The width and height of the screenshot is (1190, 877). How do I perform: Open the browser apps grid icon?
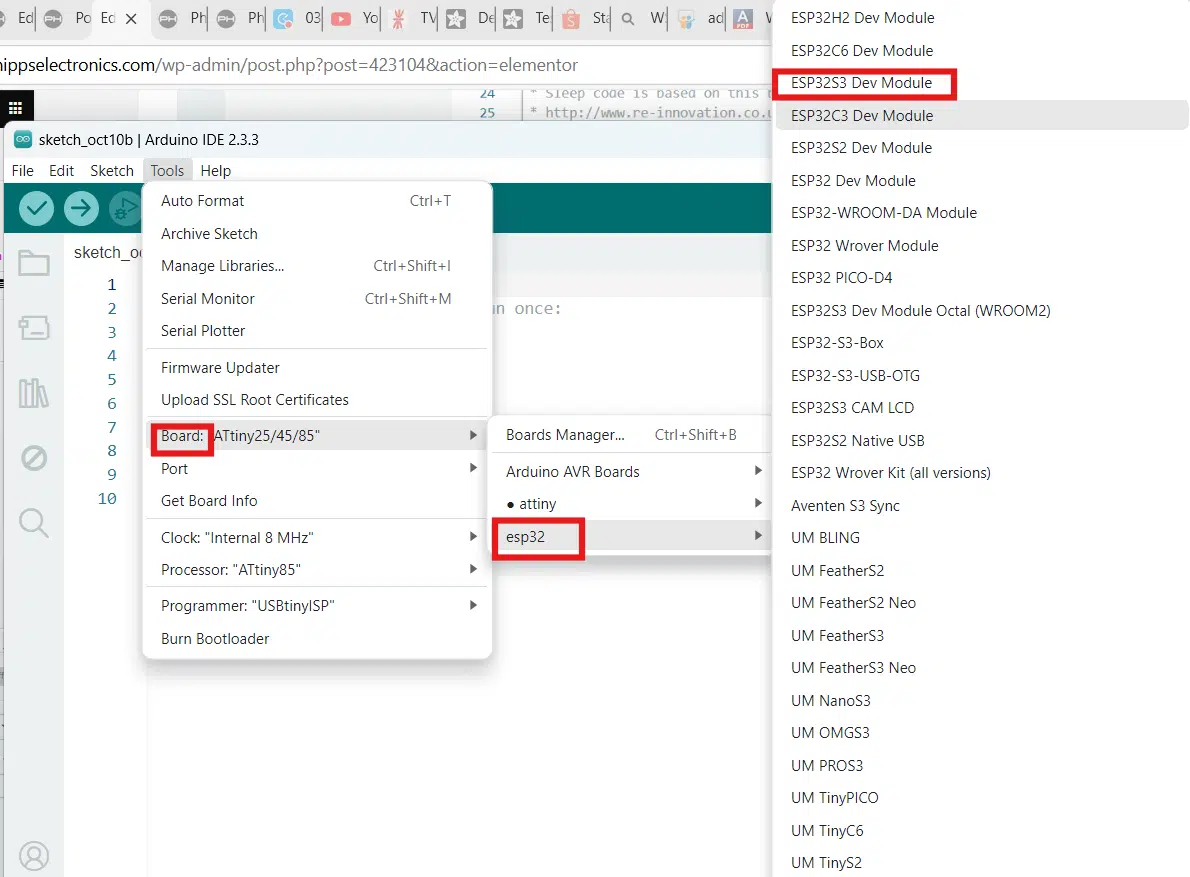point(15,108)
